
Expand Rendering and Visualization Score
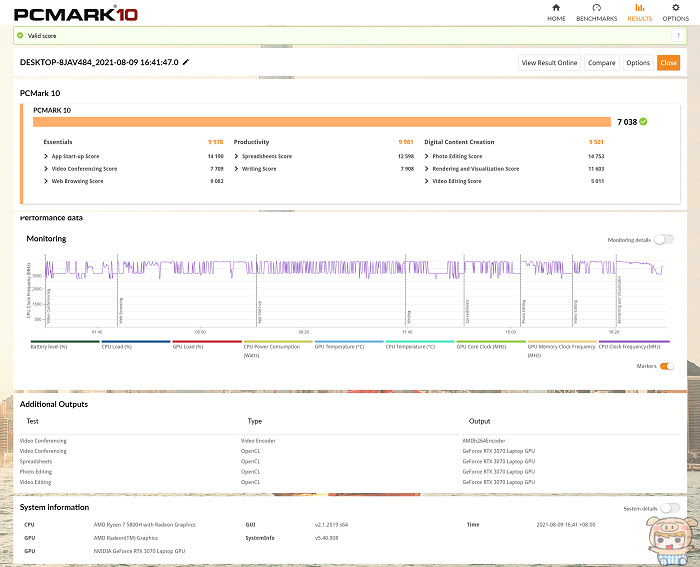tap(426, 169)
